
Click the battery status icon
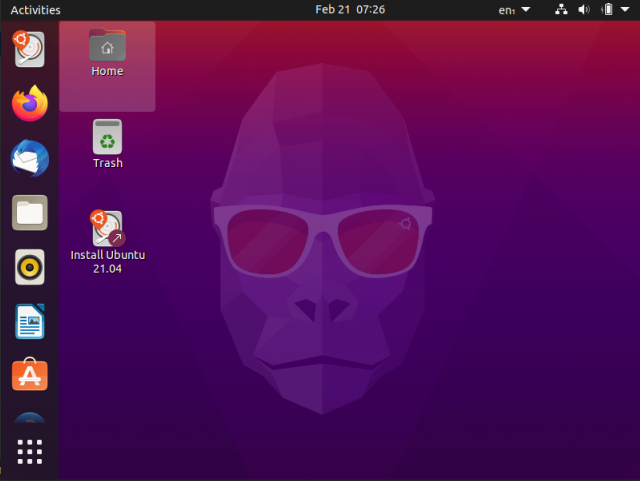click(x=607, y=9)
